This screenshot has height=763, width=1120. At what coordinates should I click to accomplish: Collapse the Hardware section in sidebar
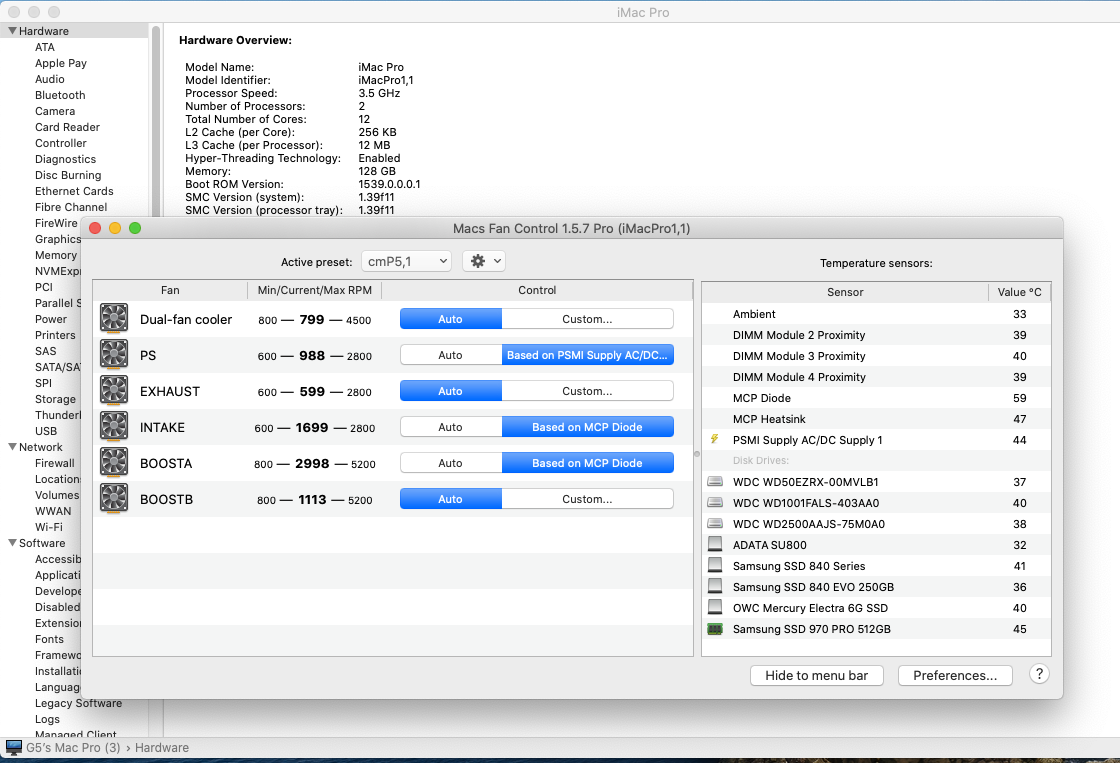click(12, 31)
